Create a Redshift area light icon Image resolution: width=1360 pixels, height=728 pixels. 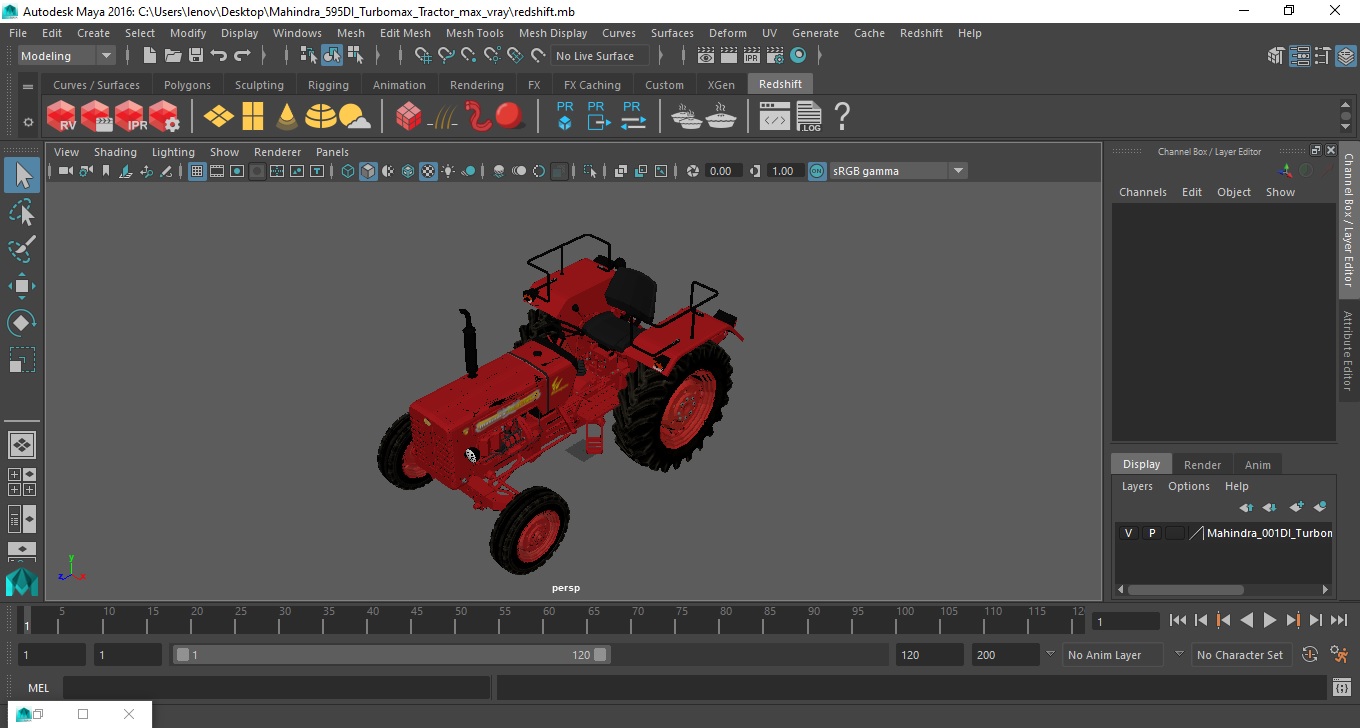219,117
